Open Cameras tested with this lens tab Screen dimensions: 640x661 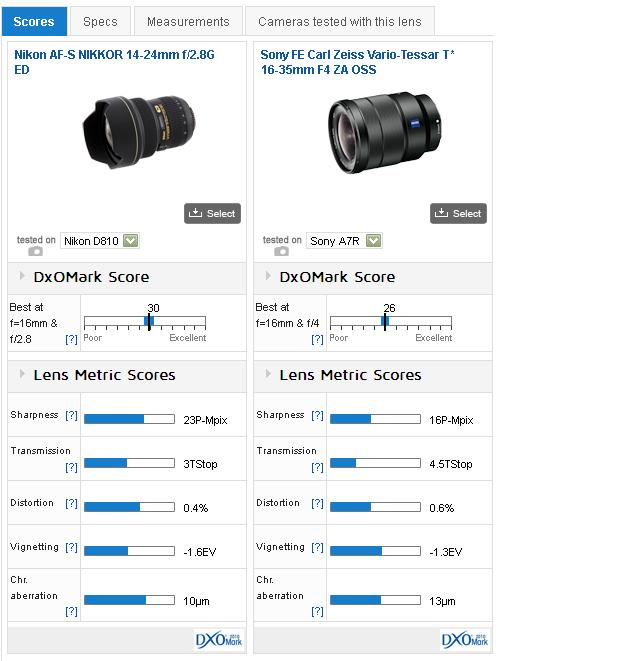click(x=340, y=21)
